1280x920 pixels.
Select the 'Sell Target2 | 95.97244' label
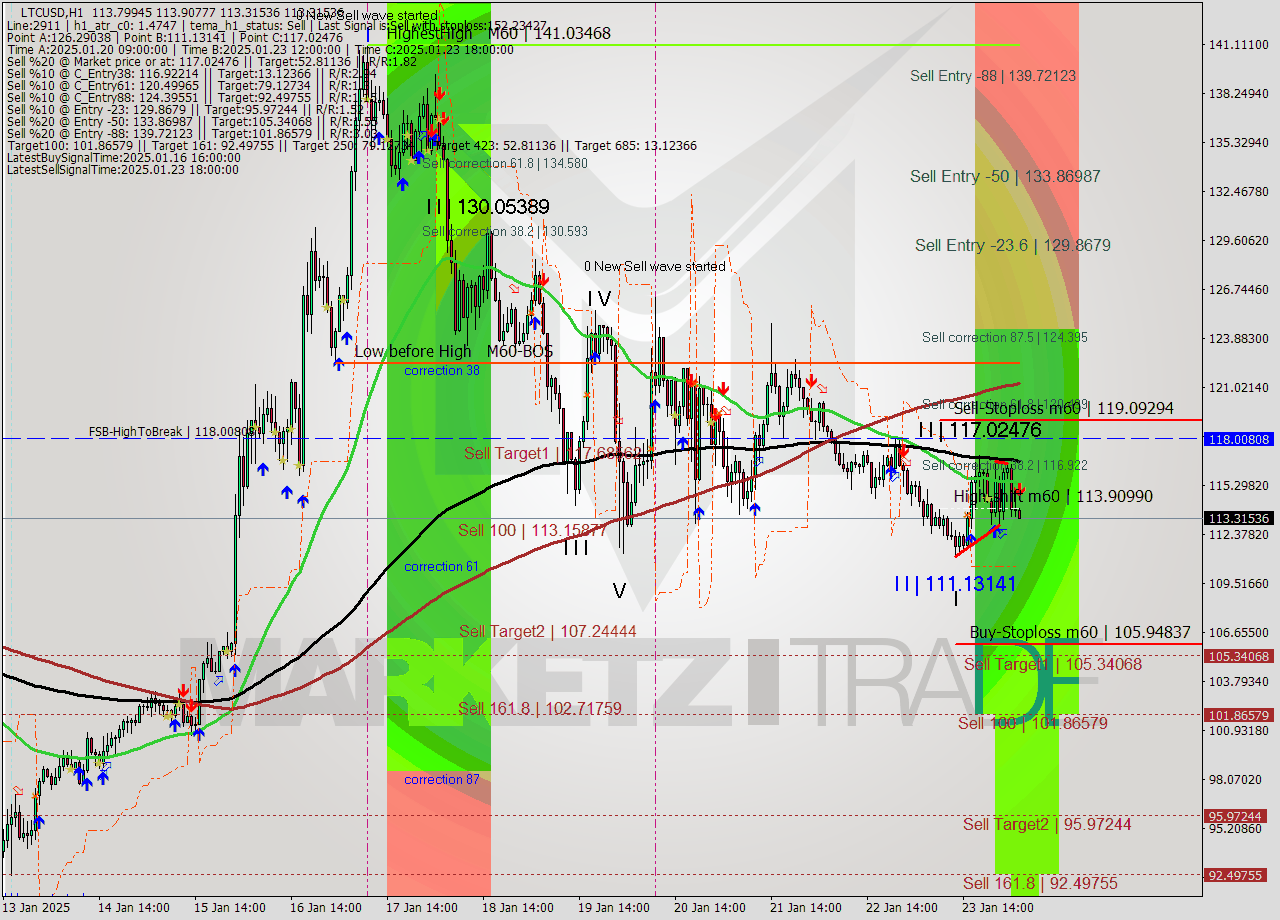point(1047,824)
